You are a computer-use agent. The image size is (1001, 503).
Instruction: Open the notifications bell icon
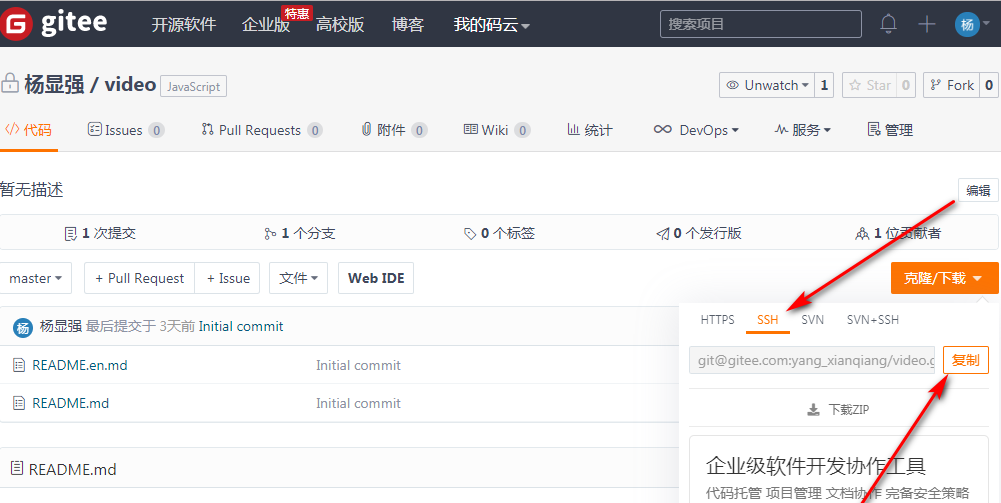(x=888, y=24)
